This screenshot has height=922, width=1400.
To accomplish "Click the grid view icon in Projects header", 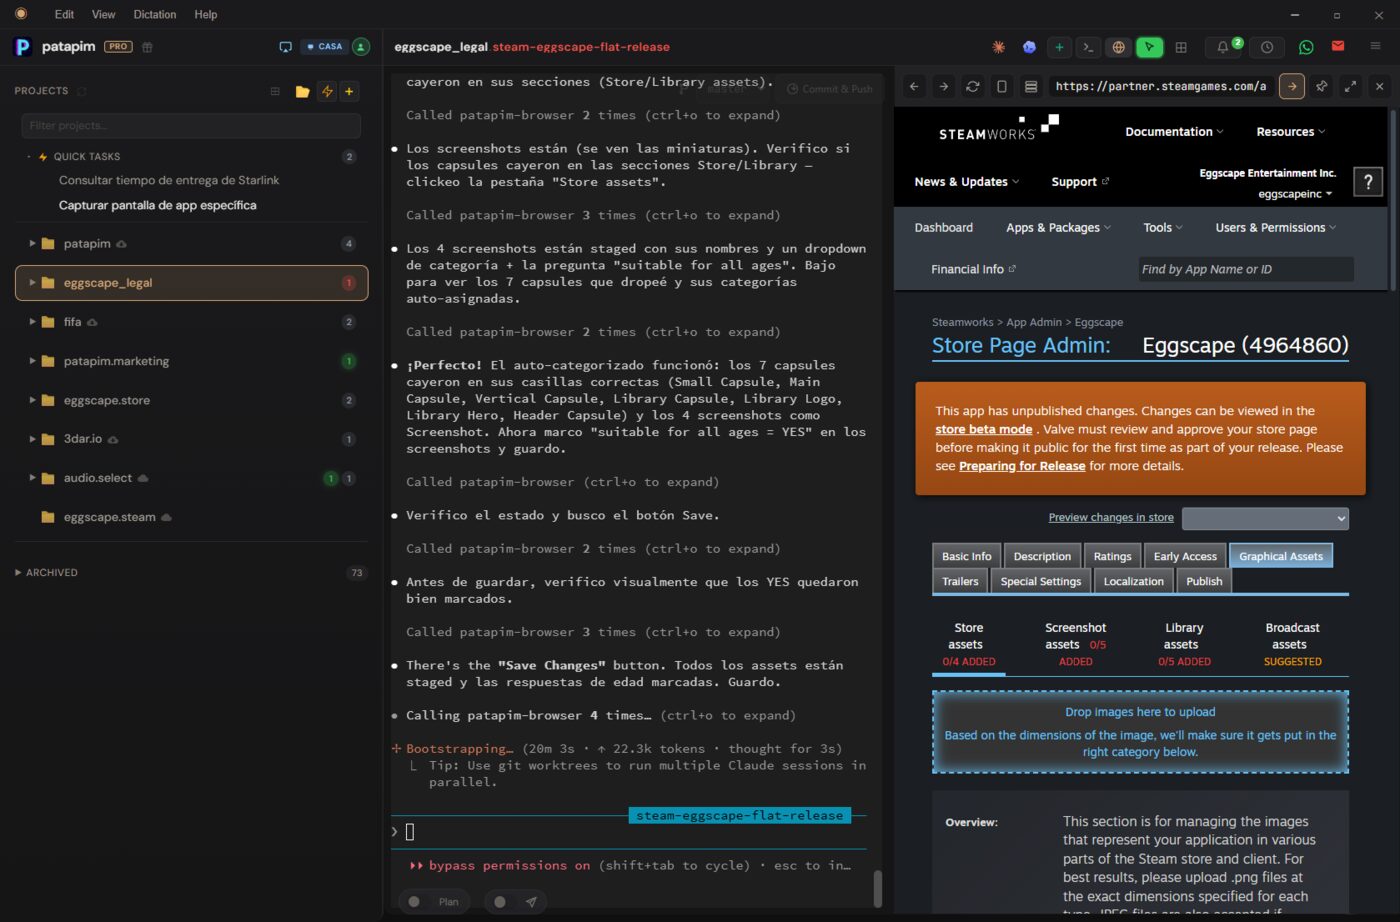I will point(275,91).
